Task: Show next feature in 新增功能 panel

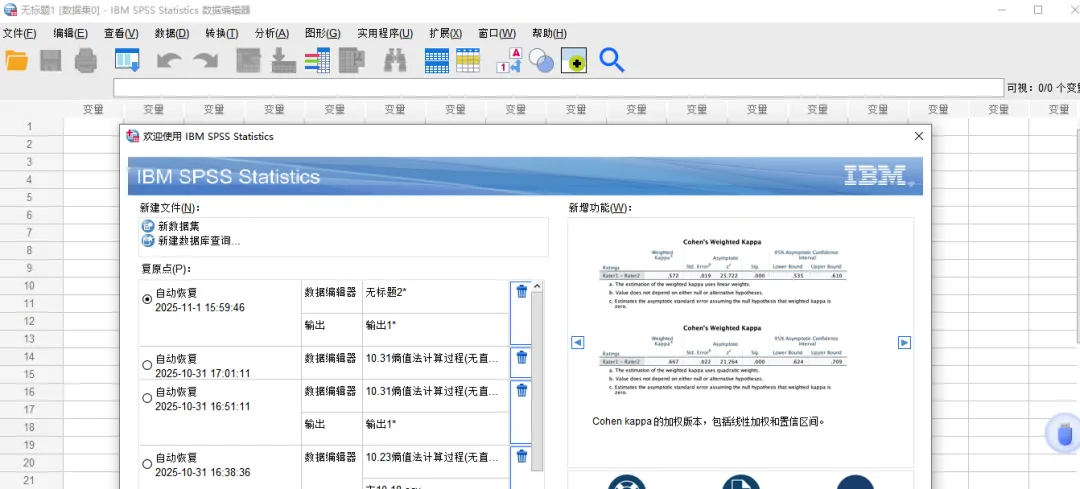Action: (x=904, y=342)
